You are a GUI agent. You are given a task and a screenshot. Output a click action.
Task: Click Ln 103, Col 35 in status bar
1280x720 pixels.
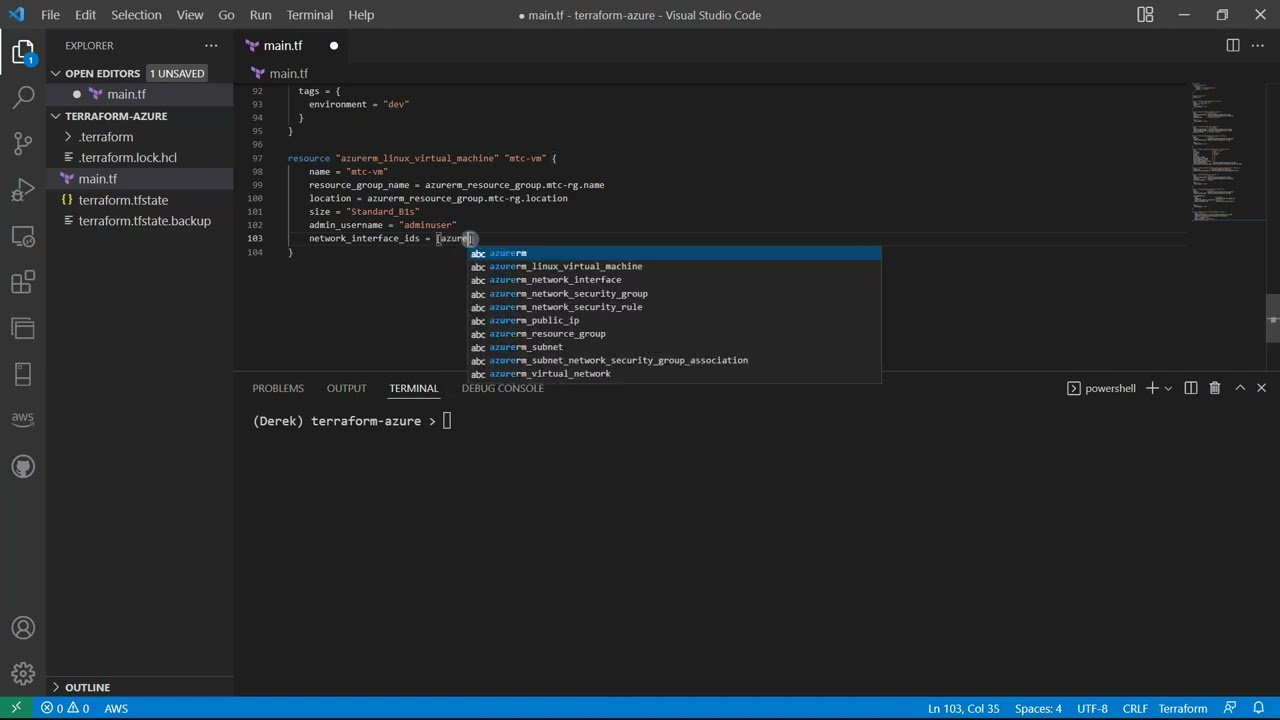click(963, 708)
